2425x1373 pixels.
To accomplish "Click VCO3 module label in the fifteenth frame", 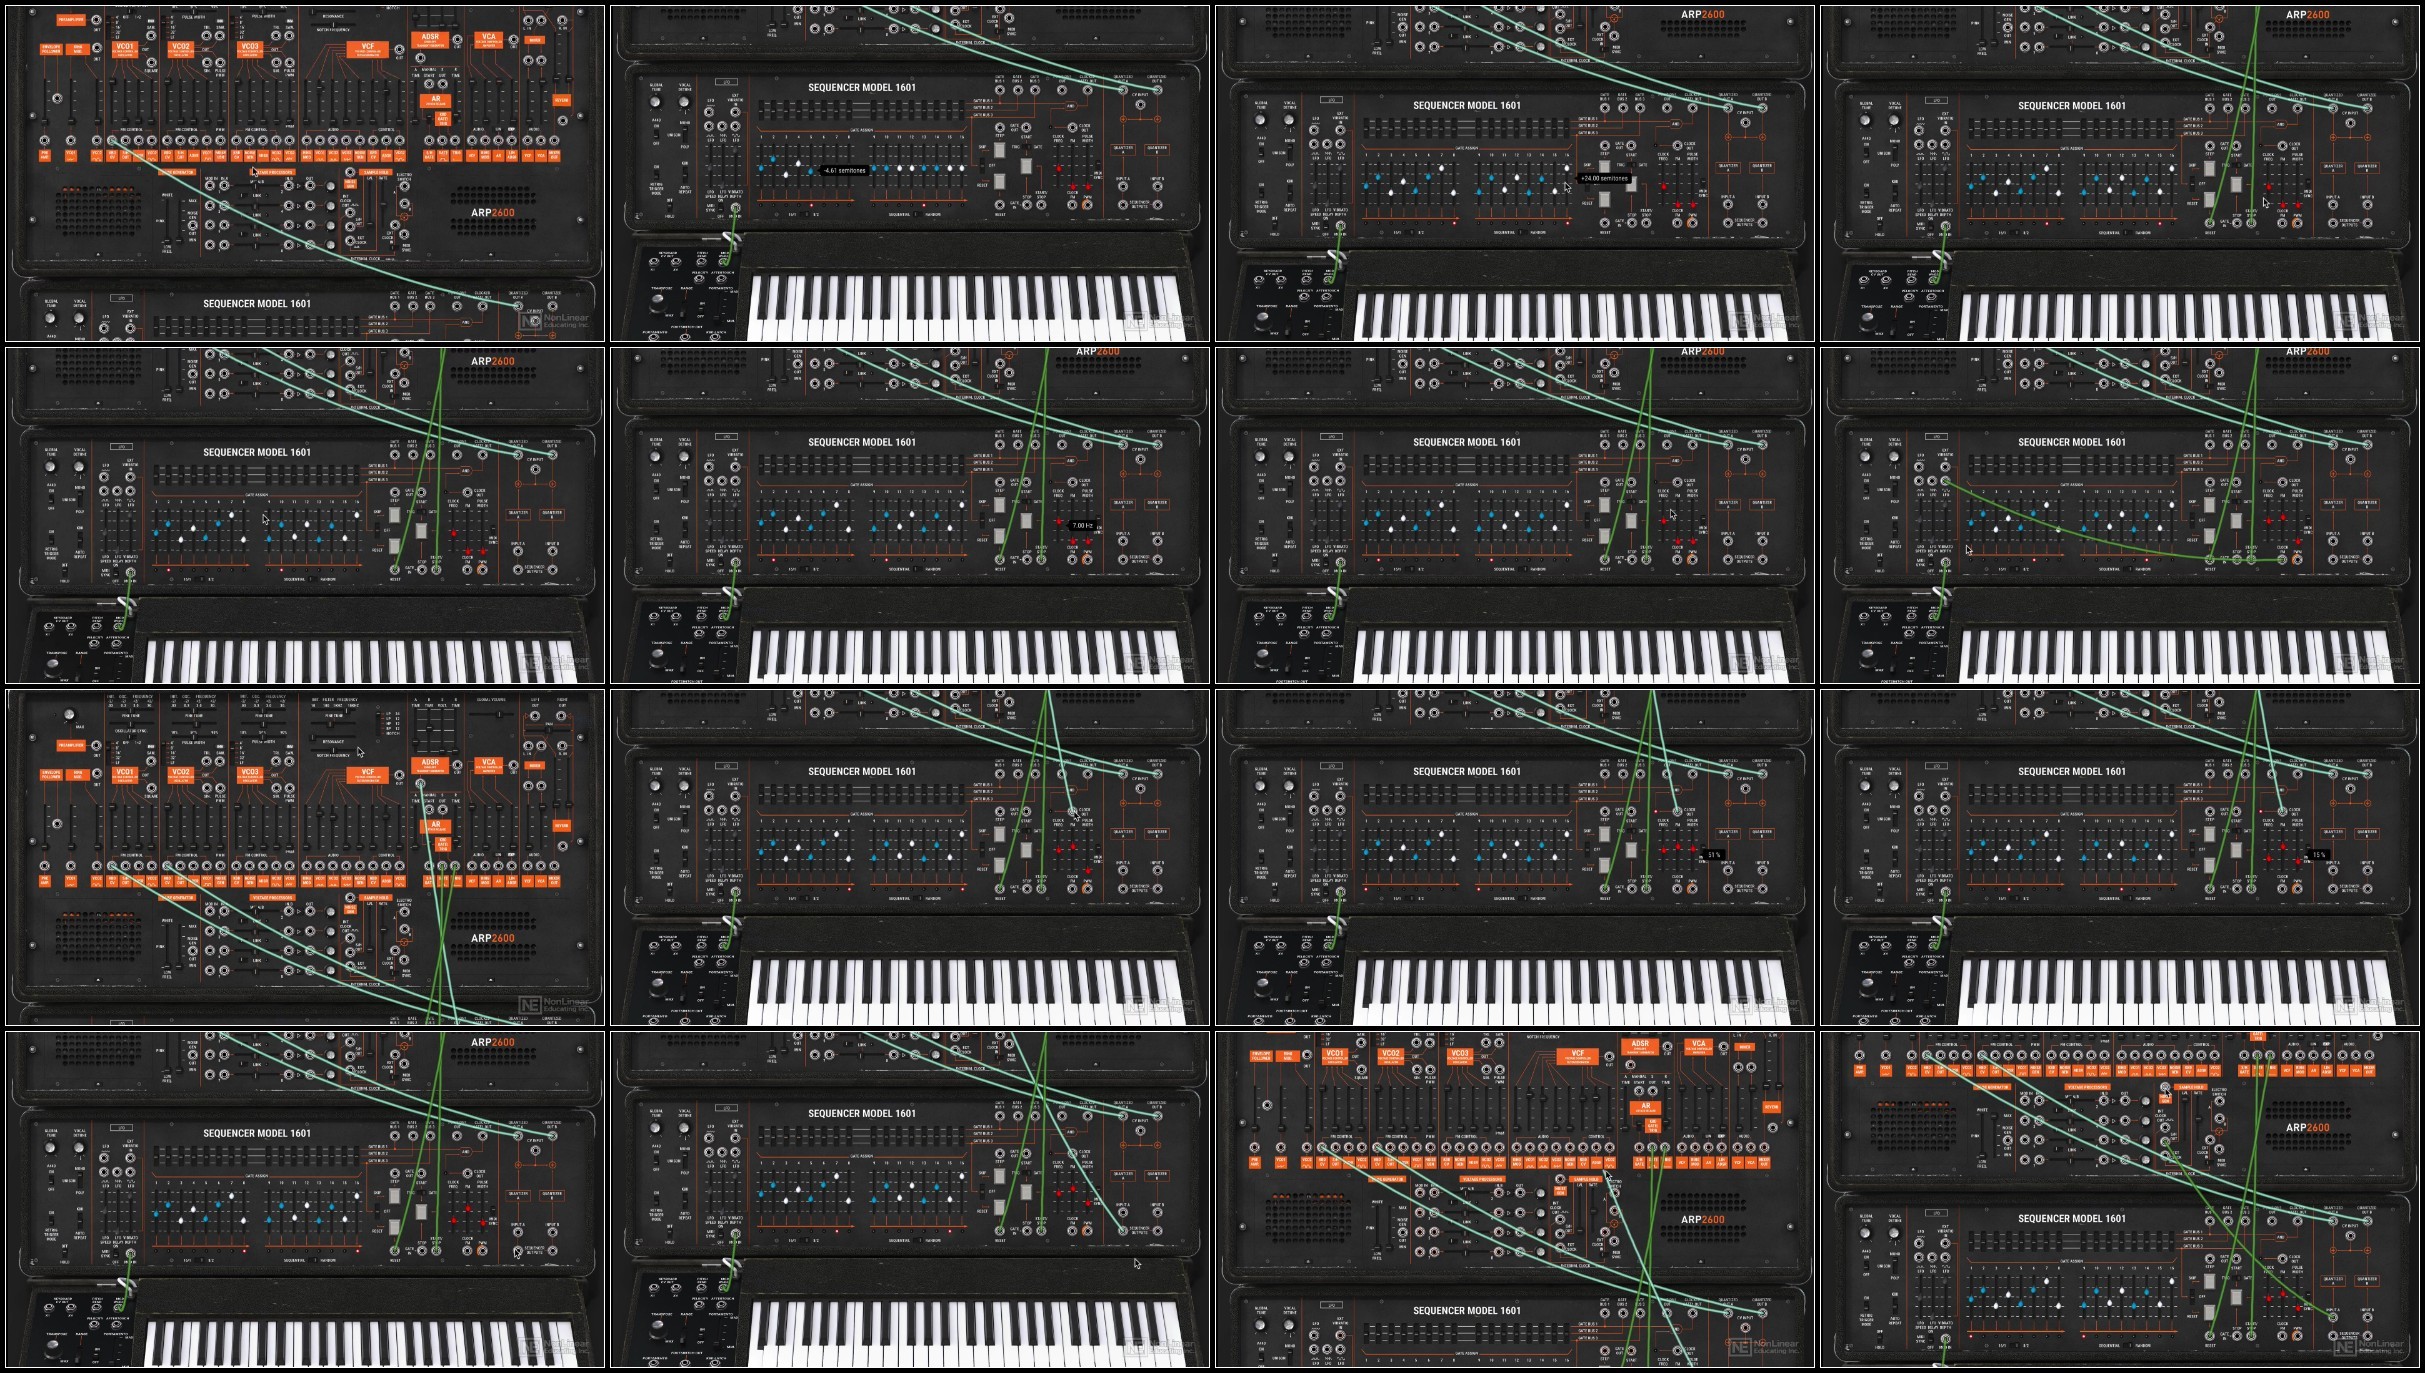I will pyautogui.click(x=1459, y=1055).
